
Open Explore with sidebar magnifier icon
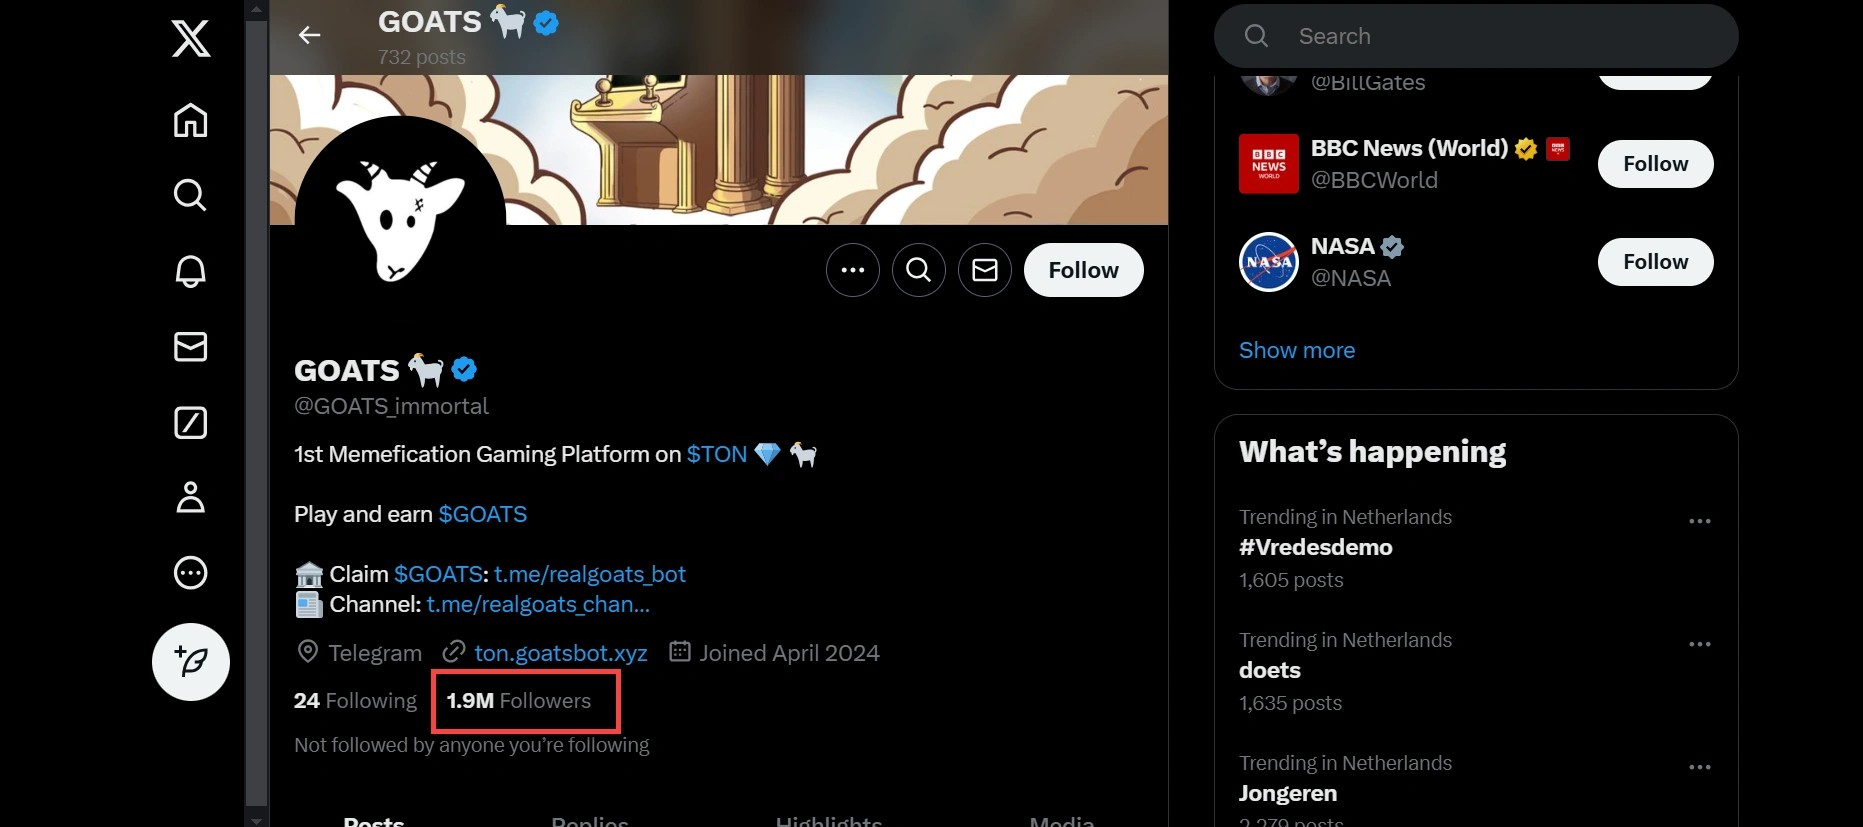pyautogui.click(x=191, y=195)
